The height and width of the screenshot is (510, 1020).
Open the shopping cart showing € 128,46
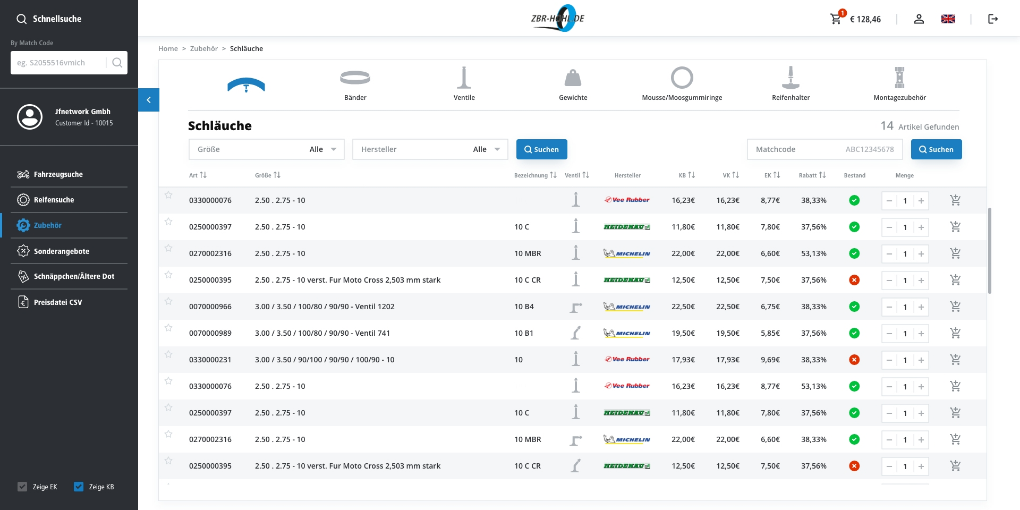(x=855, y=19)
